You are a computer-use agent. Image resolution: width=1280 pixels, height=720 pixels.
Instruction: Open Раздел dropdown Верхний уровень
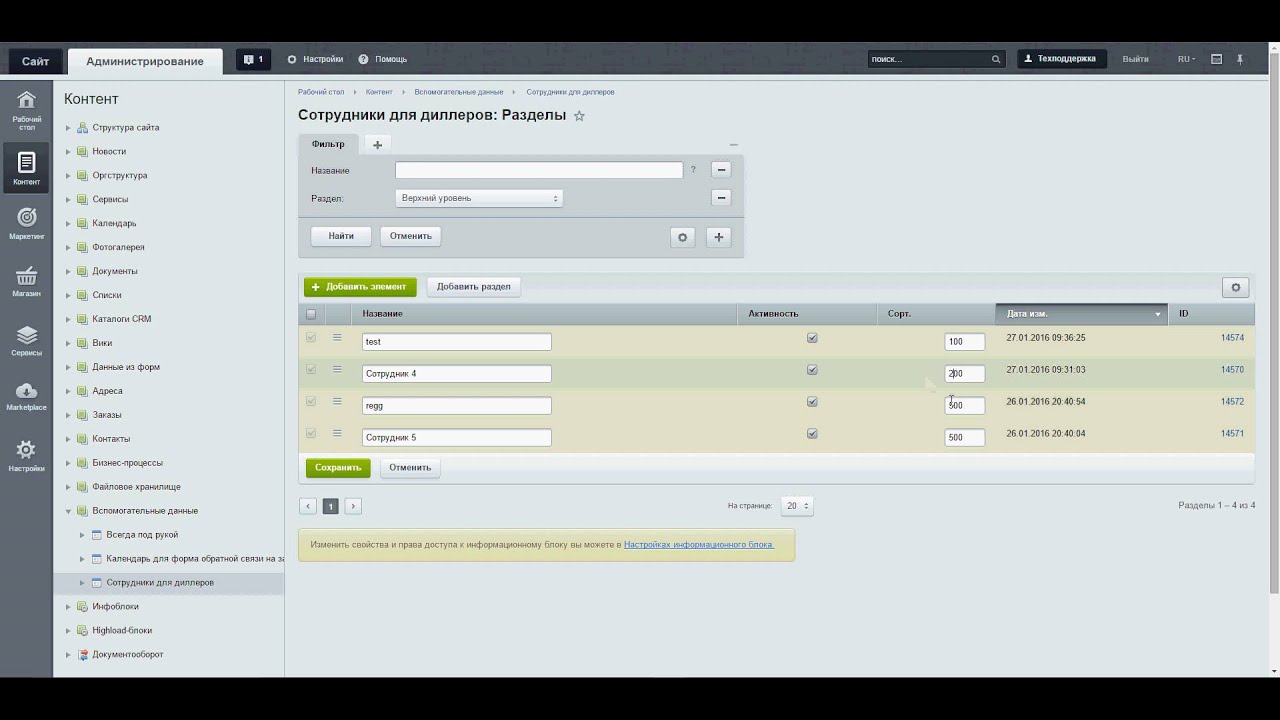point(479,198)
